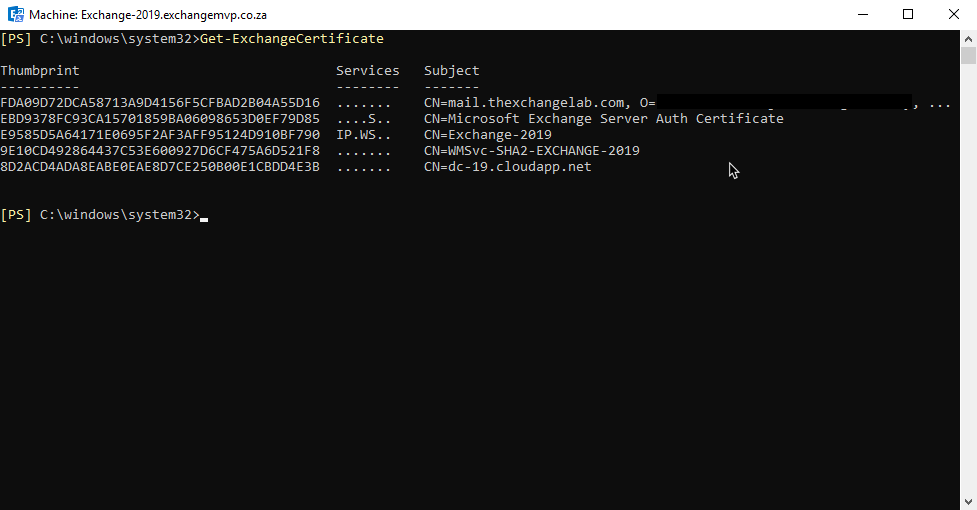
Task: Click the Microsoft Exchange Server Auth Certificate subject
Action: tap(604, 118)
